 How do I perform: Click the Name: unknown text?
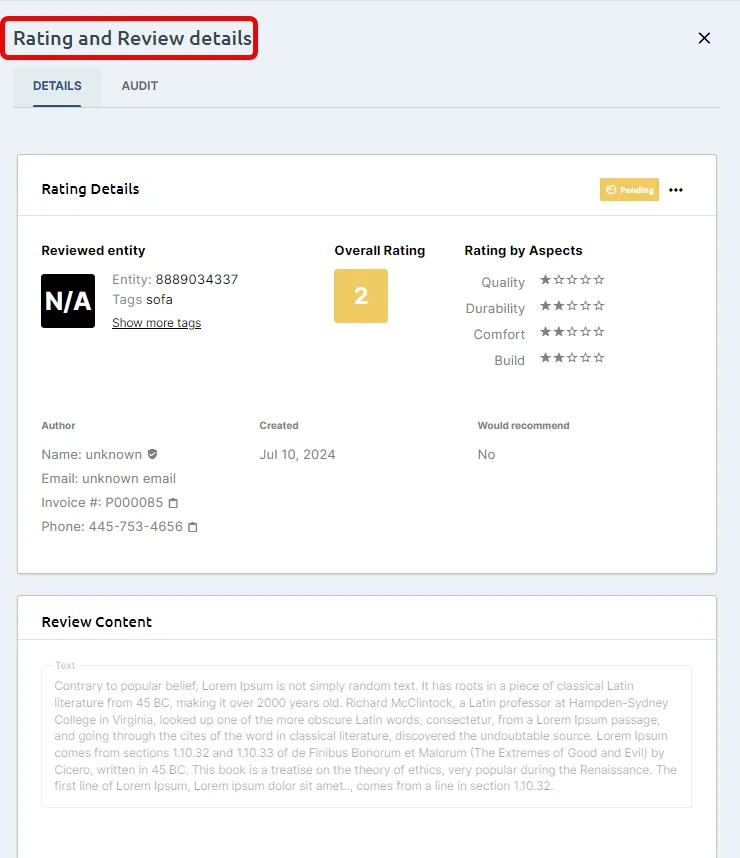pos(91,455)
